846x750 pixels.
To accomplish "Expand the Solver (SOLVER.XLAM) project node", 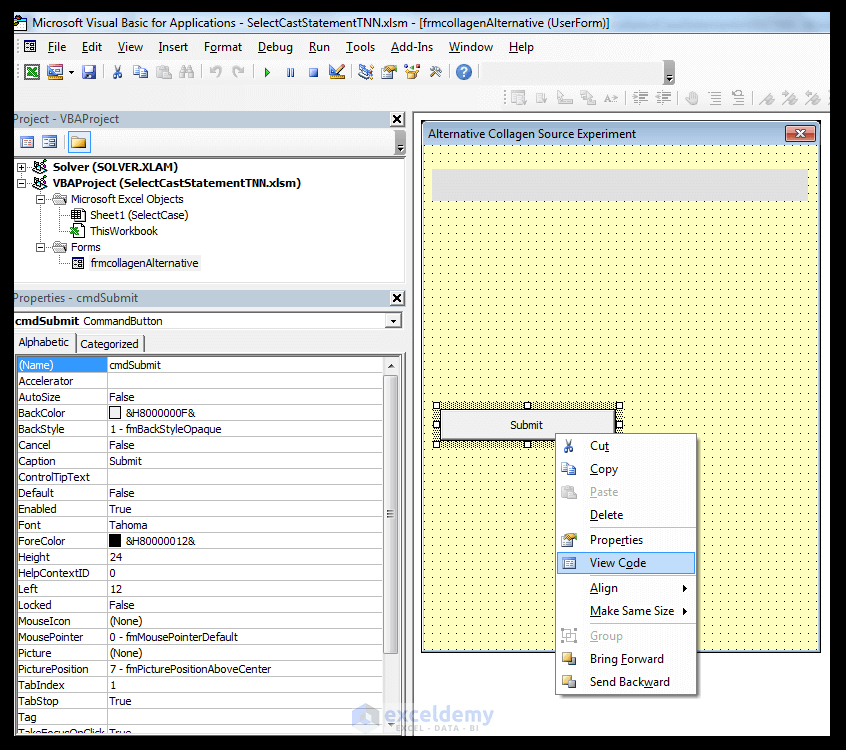I will 23,167.
